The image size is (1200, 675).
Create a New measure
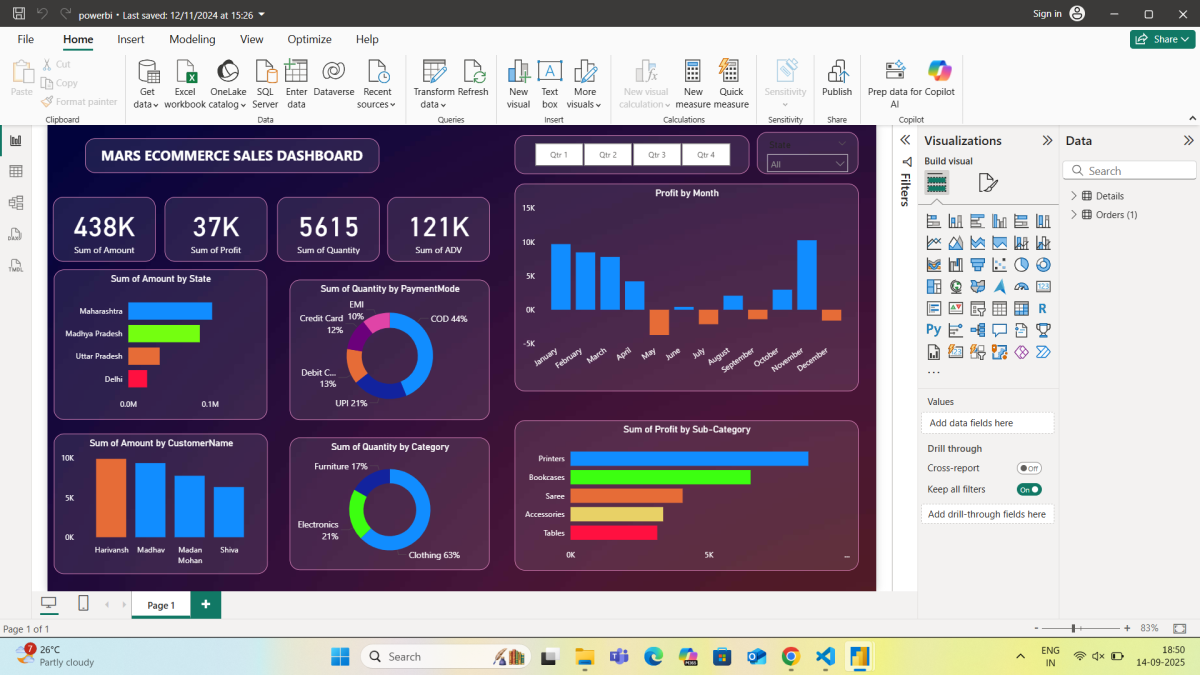click(693, 73)
